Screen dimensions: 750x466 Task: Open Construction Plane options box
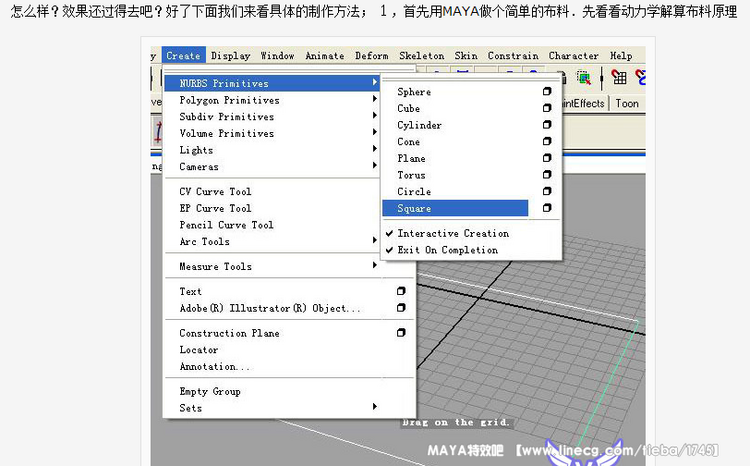tap(401, 333)
